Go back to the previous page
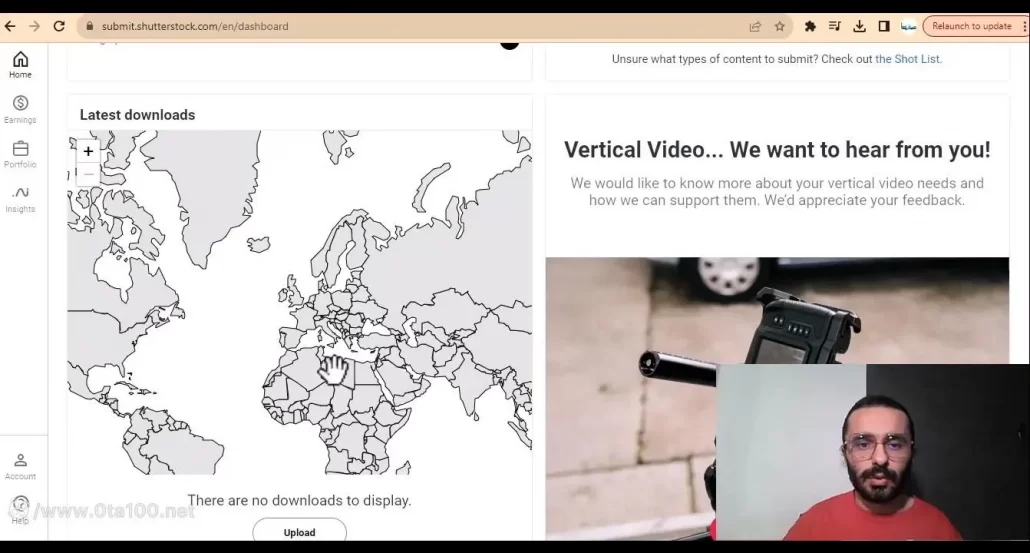 (x=11, y=26)
